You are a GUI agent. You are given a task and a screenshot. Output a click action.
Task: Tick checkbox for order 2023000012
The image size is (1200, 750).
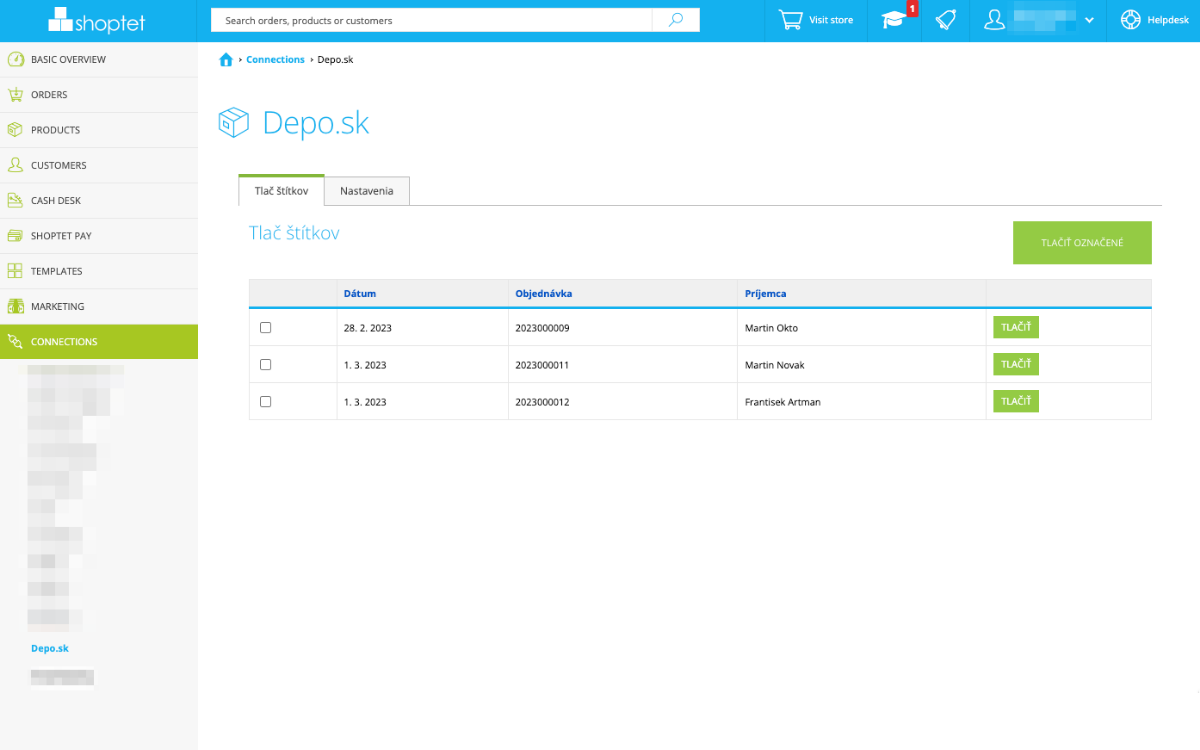[x=265, y=401]
